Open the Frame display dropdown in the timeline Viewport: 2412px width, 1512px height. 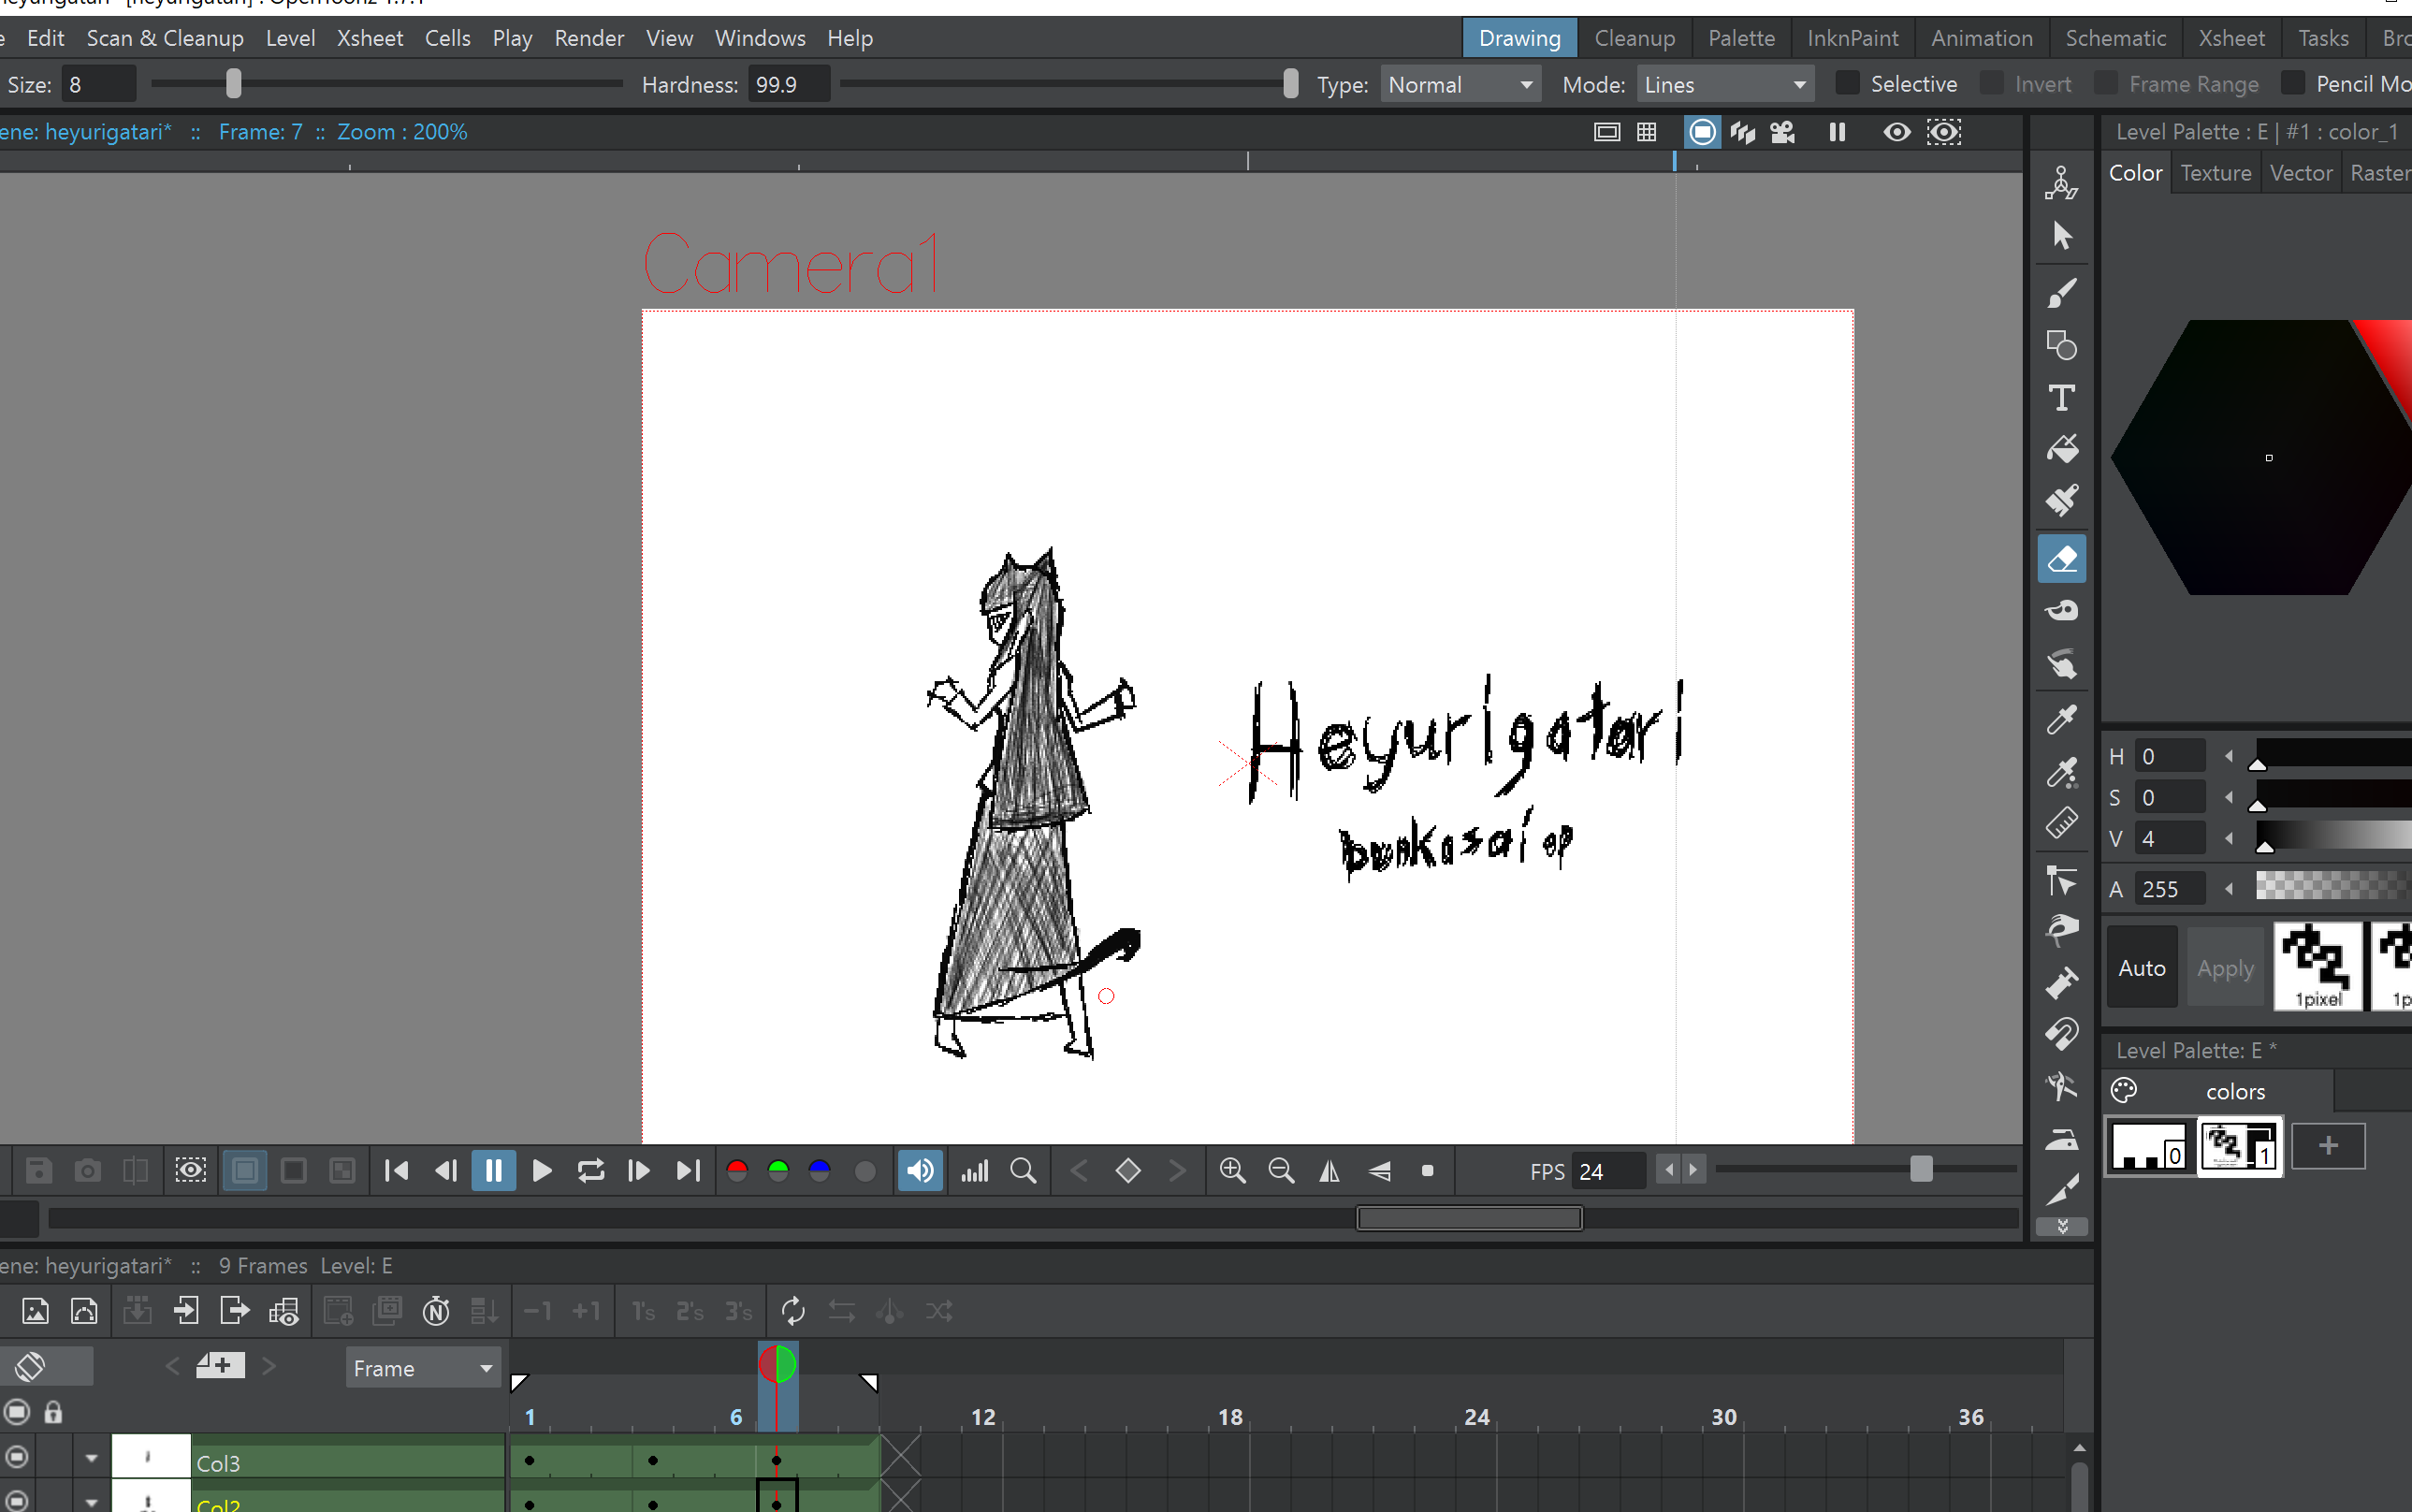coord(422,1368)
